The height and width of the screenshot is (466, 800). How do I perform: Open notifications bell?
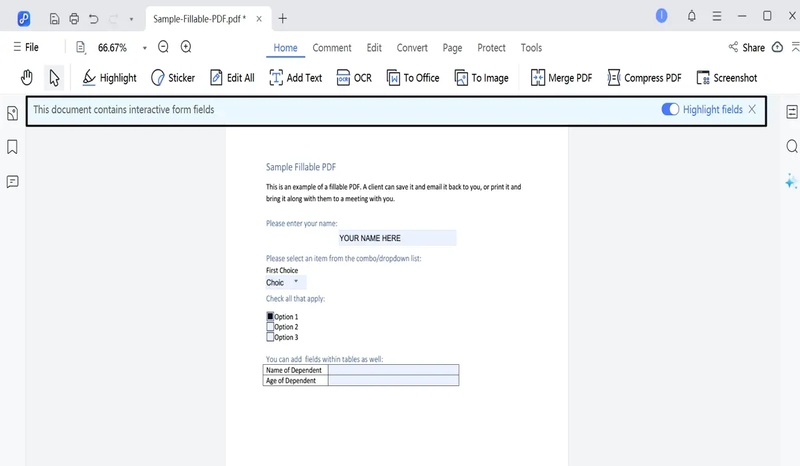tap(691, 16)
